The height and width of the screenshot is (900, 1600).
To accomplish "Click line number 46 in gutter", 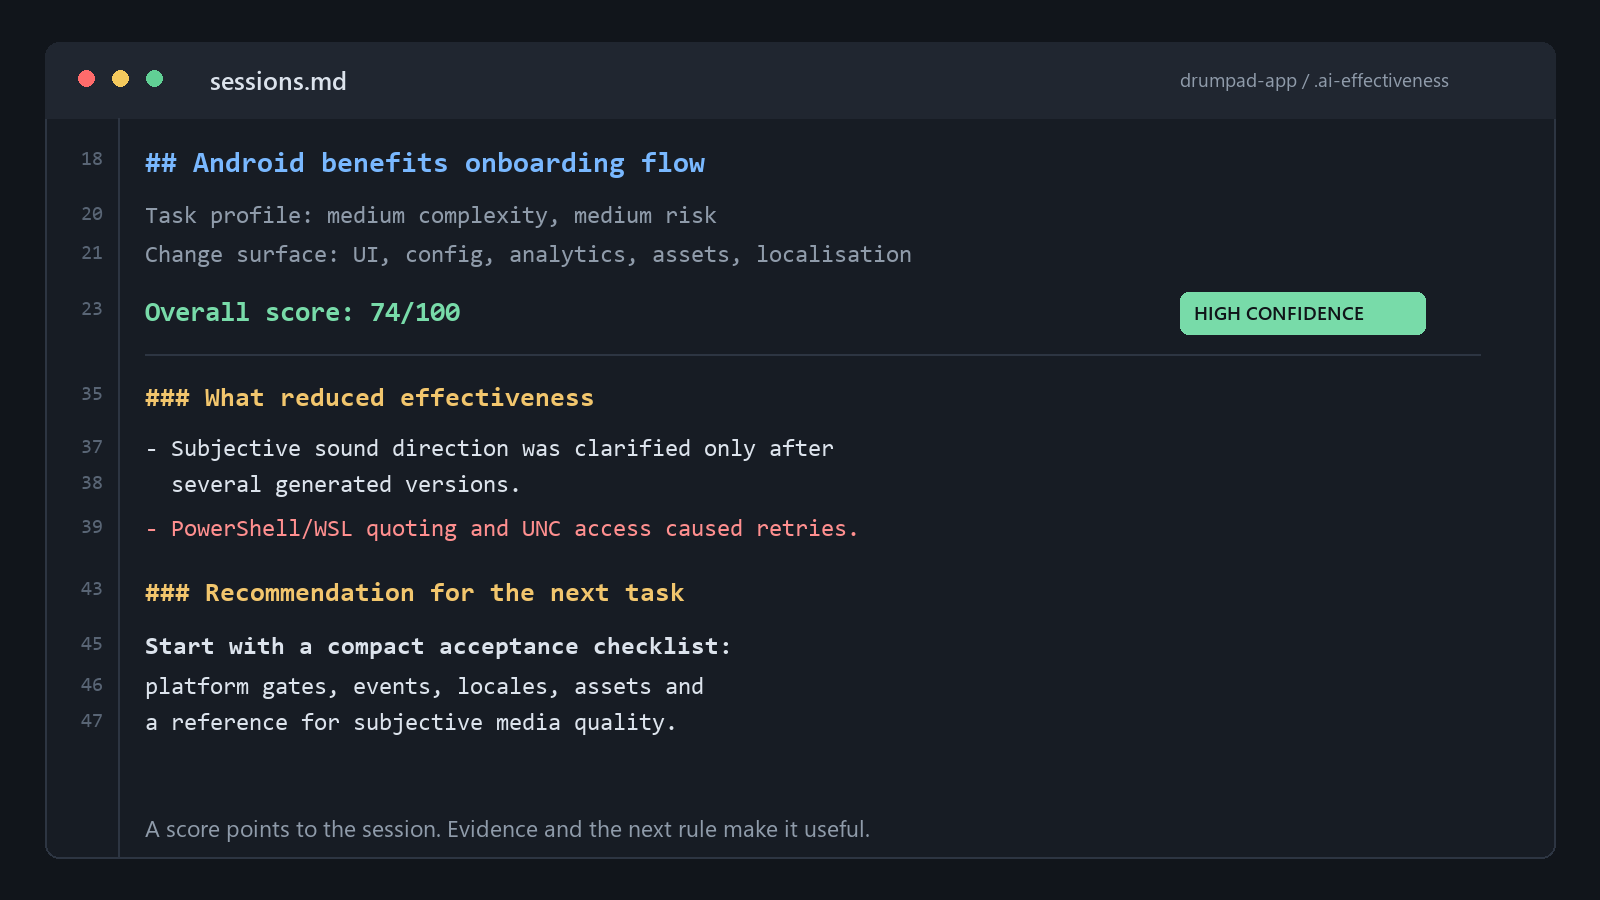I will (x=92, y=685).
